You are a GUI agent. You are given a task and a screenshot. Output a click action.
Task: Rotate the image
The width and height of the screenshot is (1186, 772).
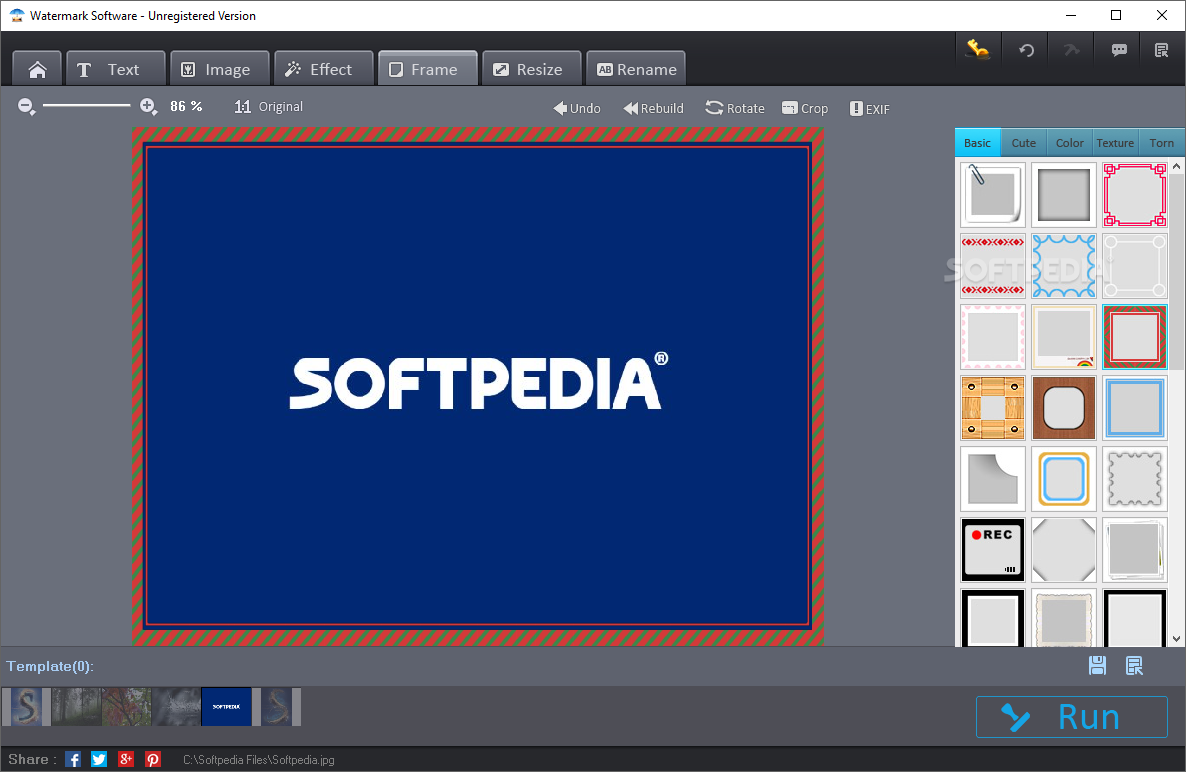tap(735, 108)
